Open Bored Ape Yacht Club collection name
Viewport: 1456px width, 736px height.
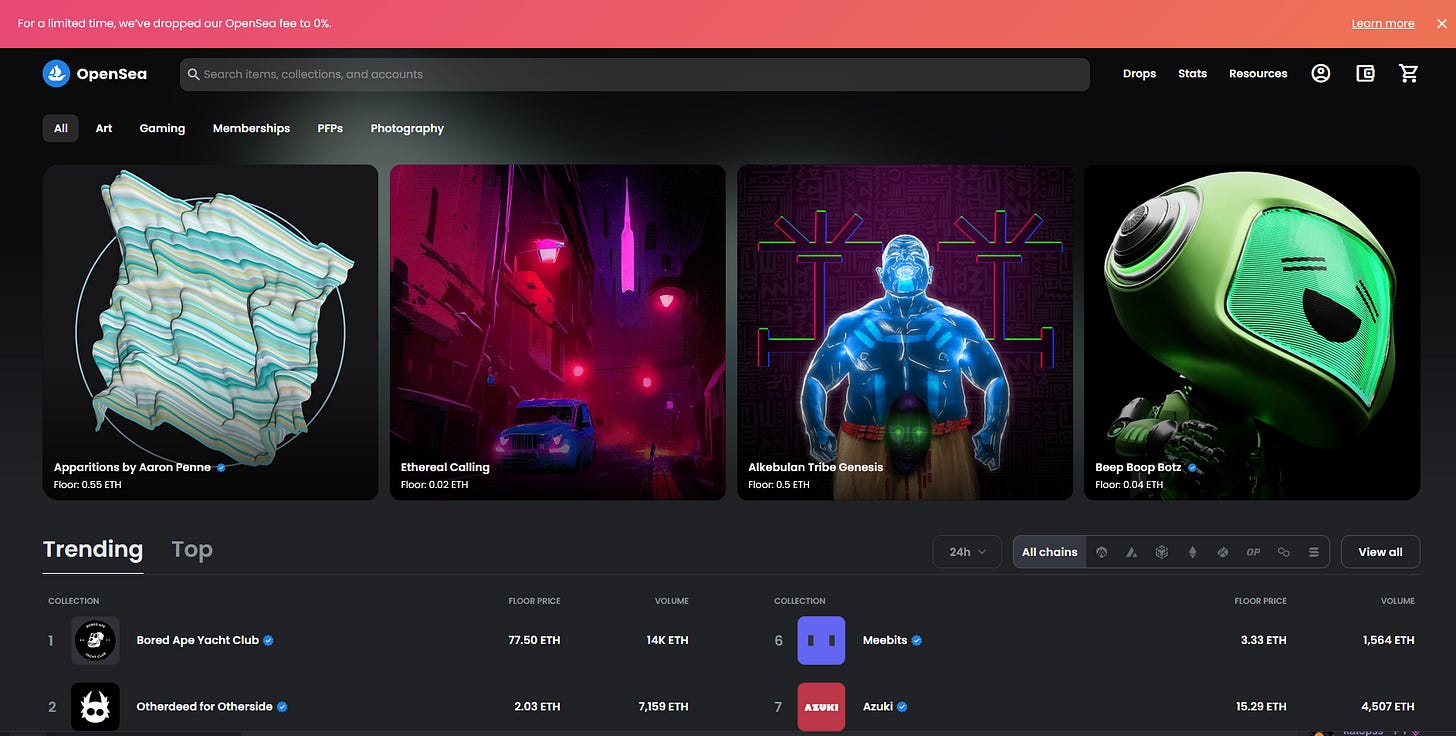tap(198, 640)
